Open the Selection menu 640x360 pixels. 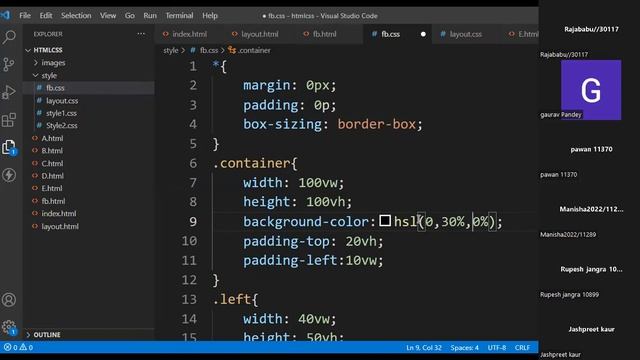pyautogui.click(x=76, y=16)
